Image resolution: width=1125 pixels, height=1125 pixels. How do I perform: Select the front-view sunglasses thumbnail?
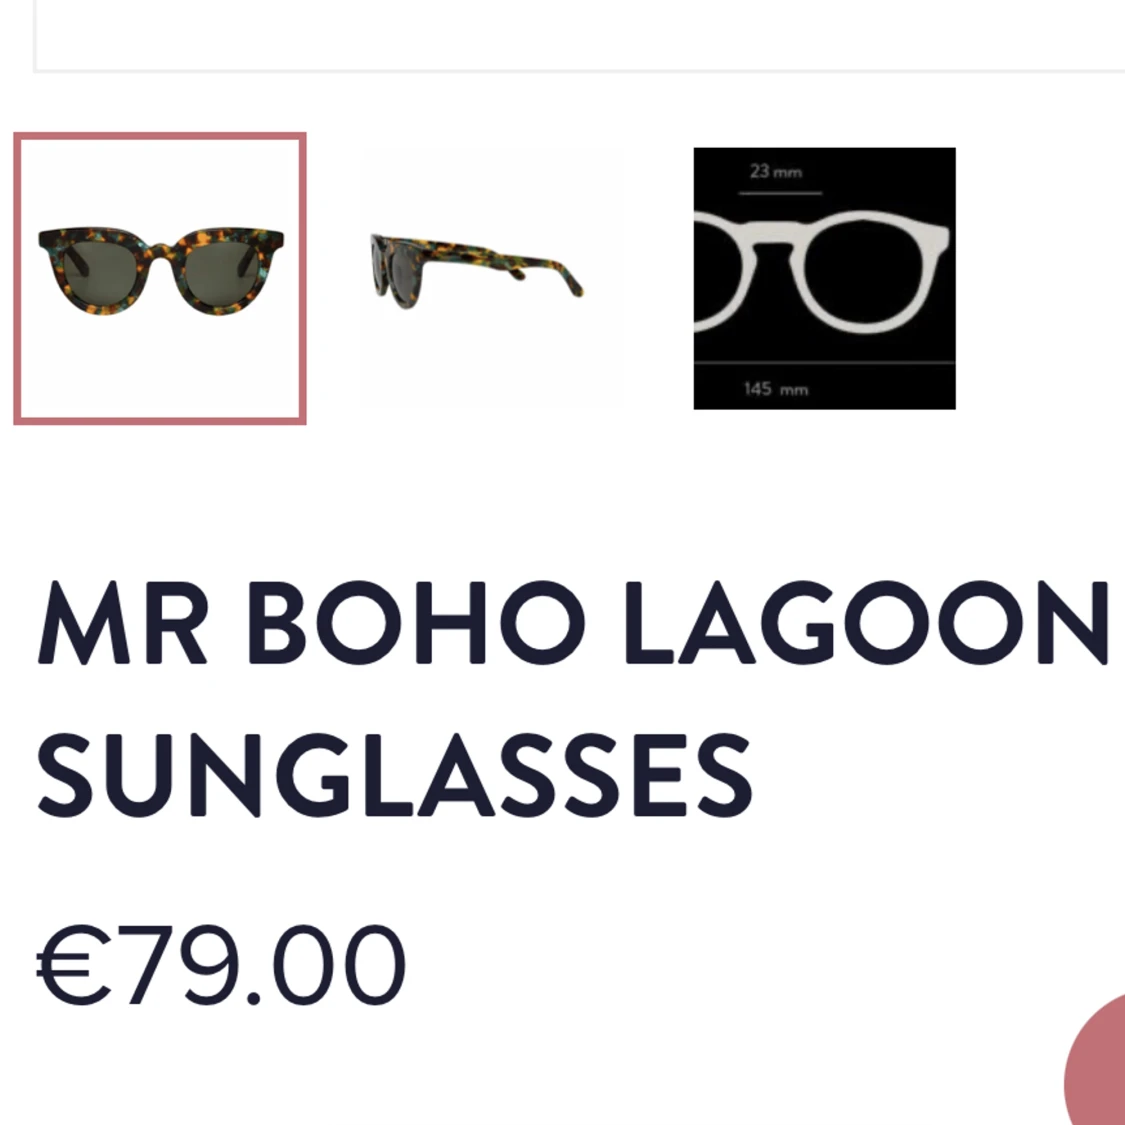coord(160,278)
